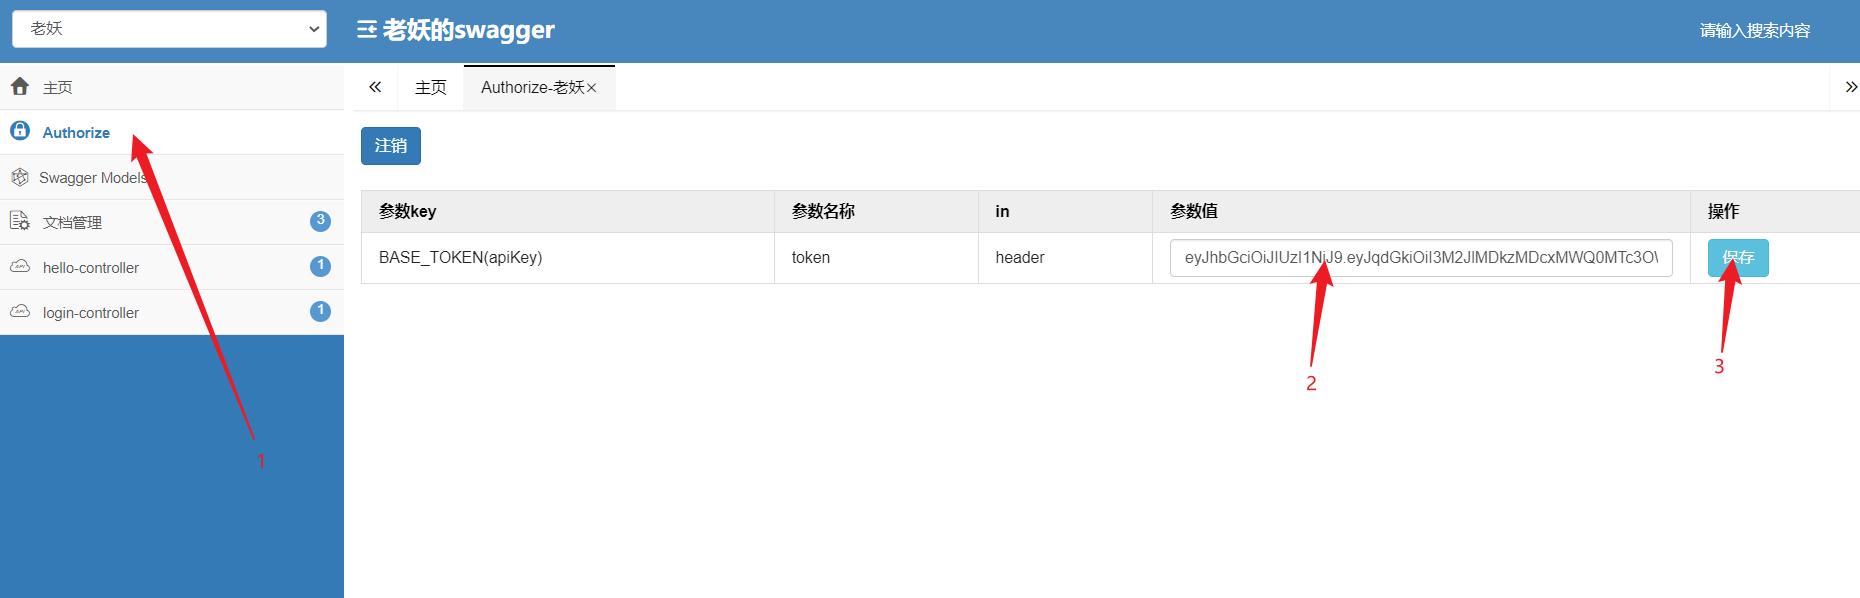The width and height of the screenshot is (1860, 598).
Task: Click the 注销 button
Action: click(391, 146)
